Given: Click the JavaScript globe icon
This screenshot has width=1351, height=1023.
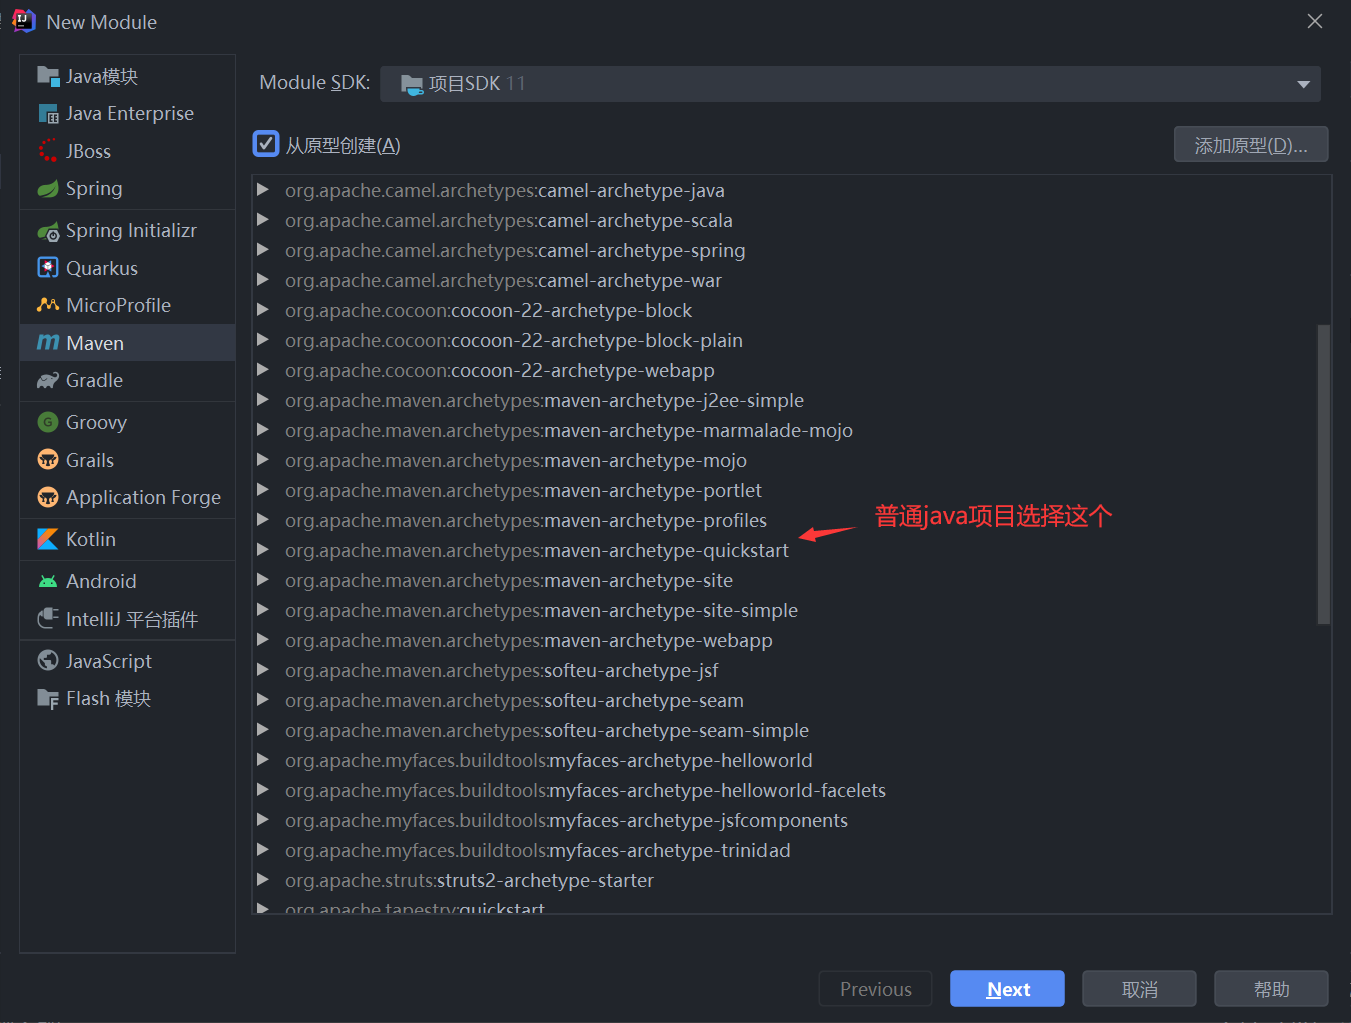Looking at the screenshot, I should (48, 660).
